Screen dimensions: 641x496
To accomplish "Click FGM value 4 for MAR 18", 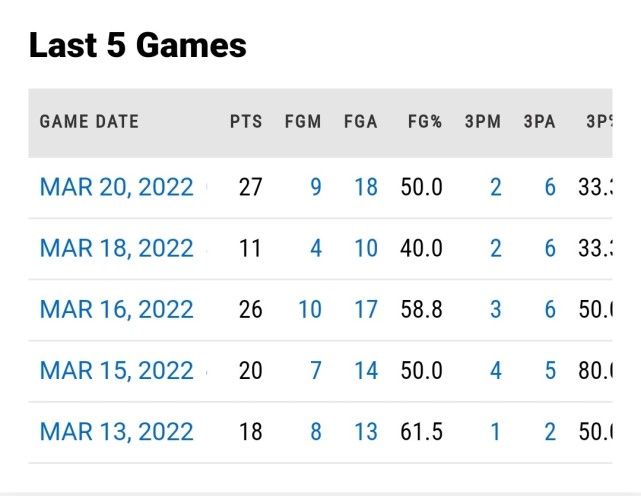I will [x=316, y=248].
